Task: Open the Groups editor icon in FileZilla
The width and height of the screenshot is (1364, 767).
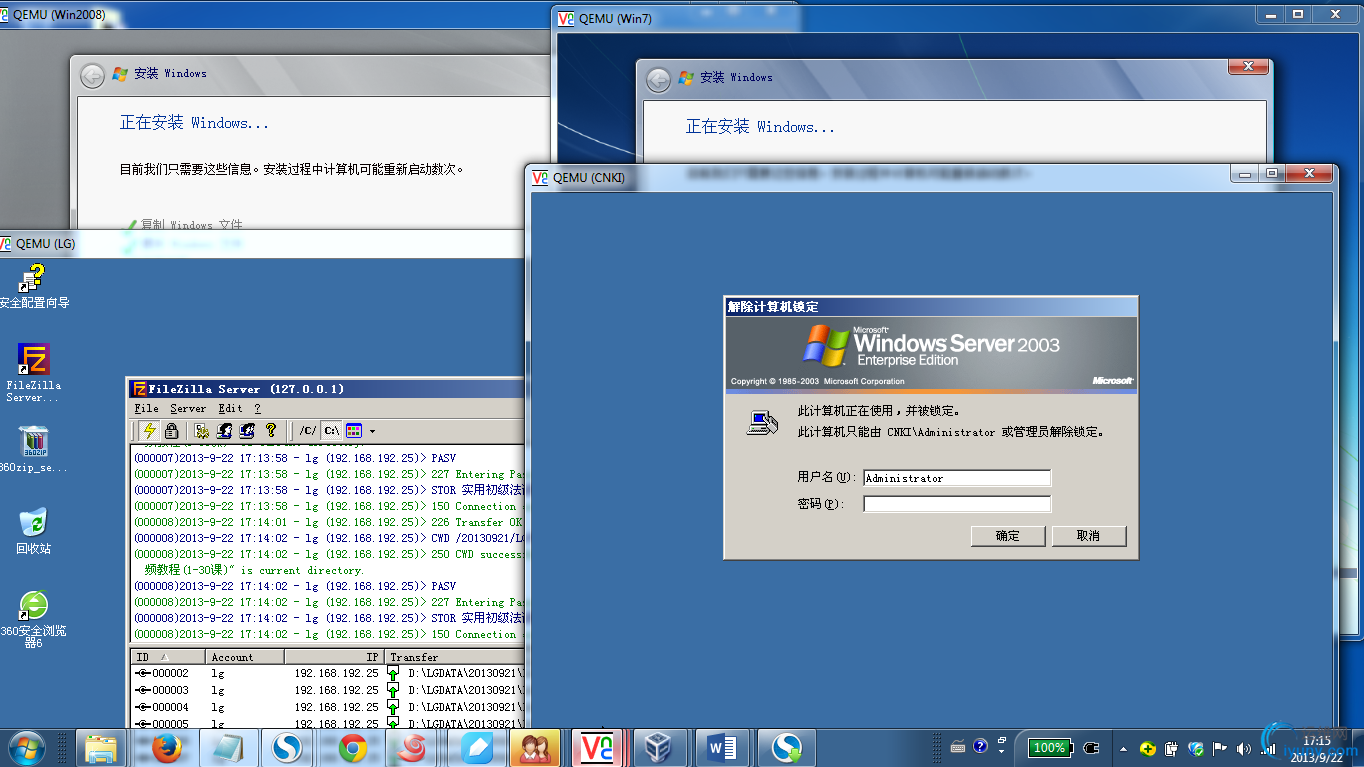Action: pos(247,431)
